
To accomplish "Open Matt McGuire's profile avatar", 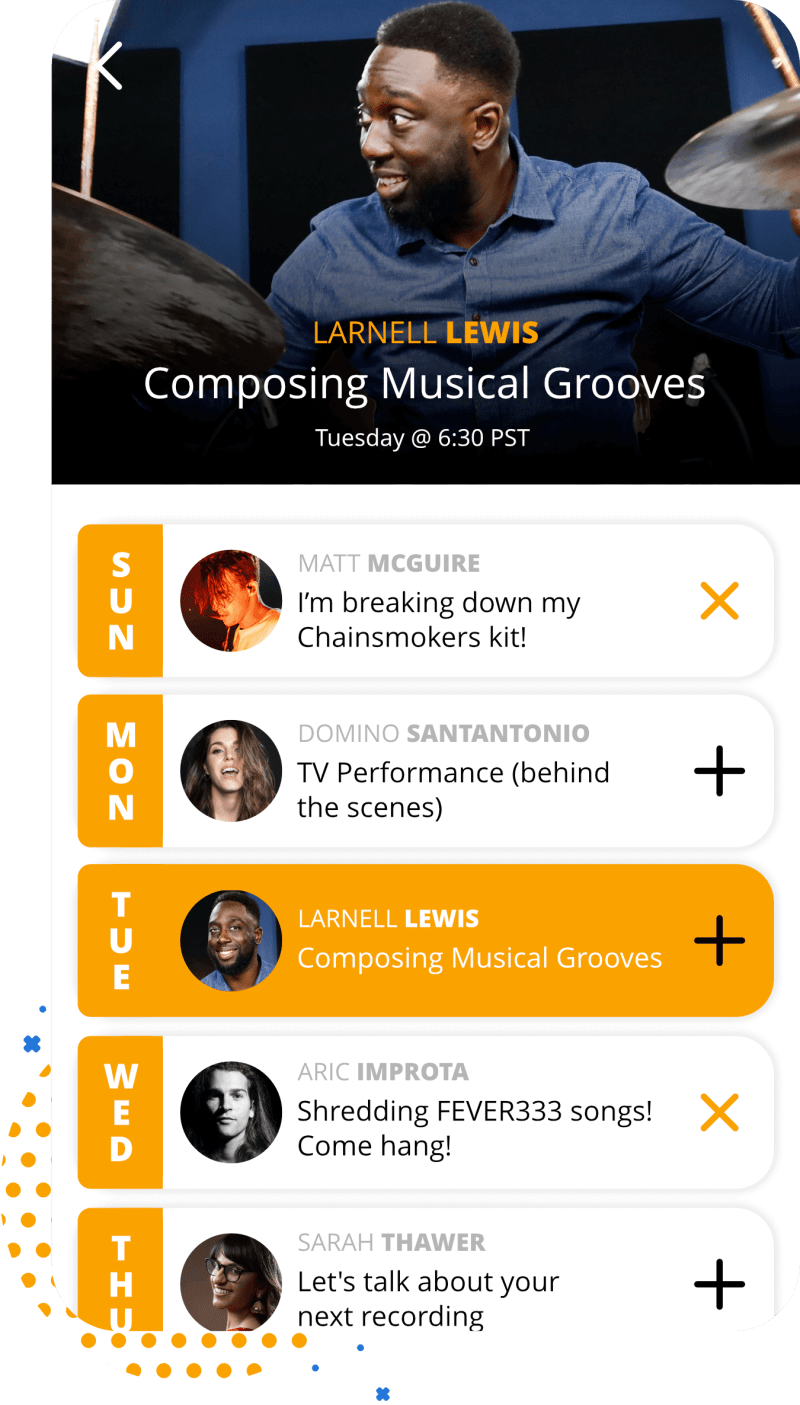I will [x=231, y=601].
